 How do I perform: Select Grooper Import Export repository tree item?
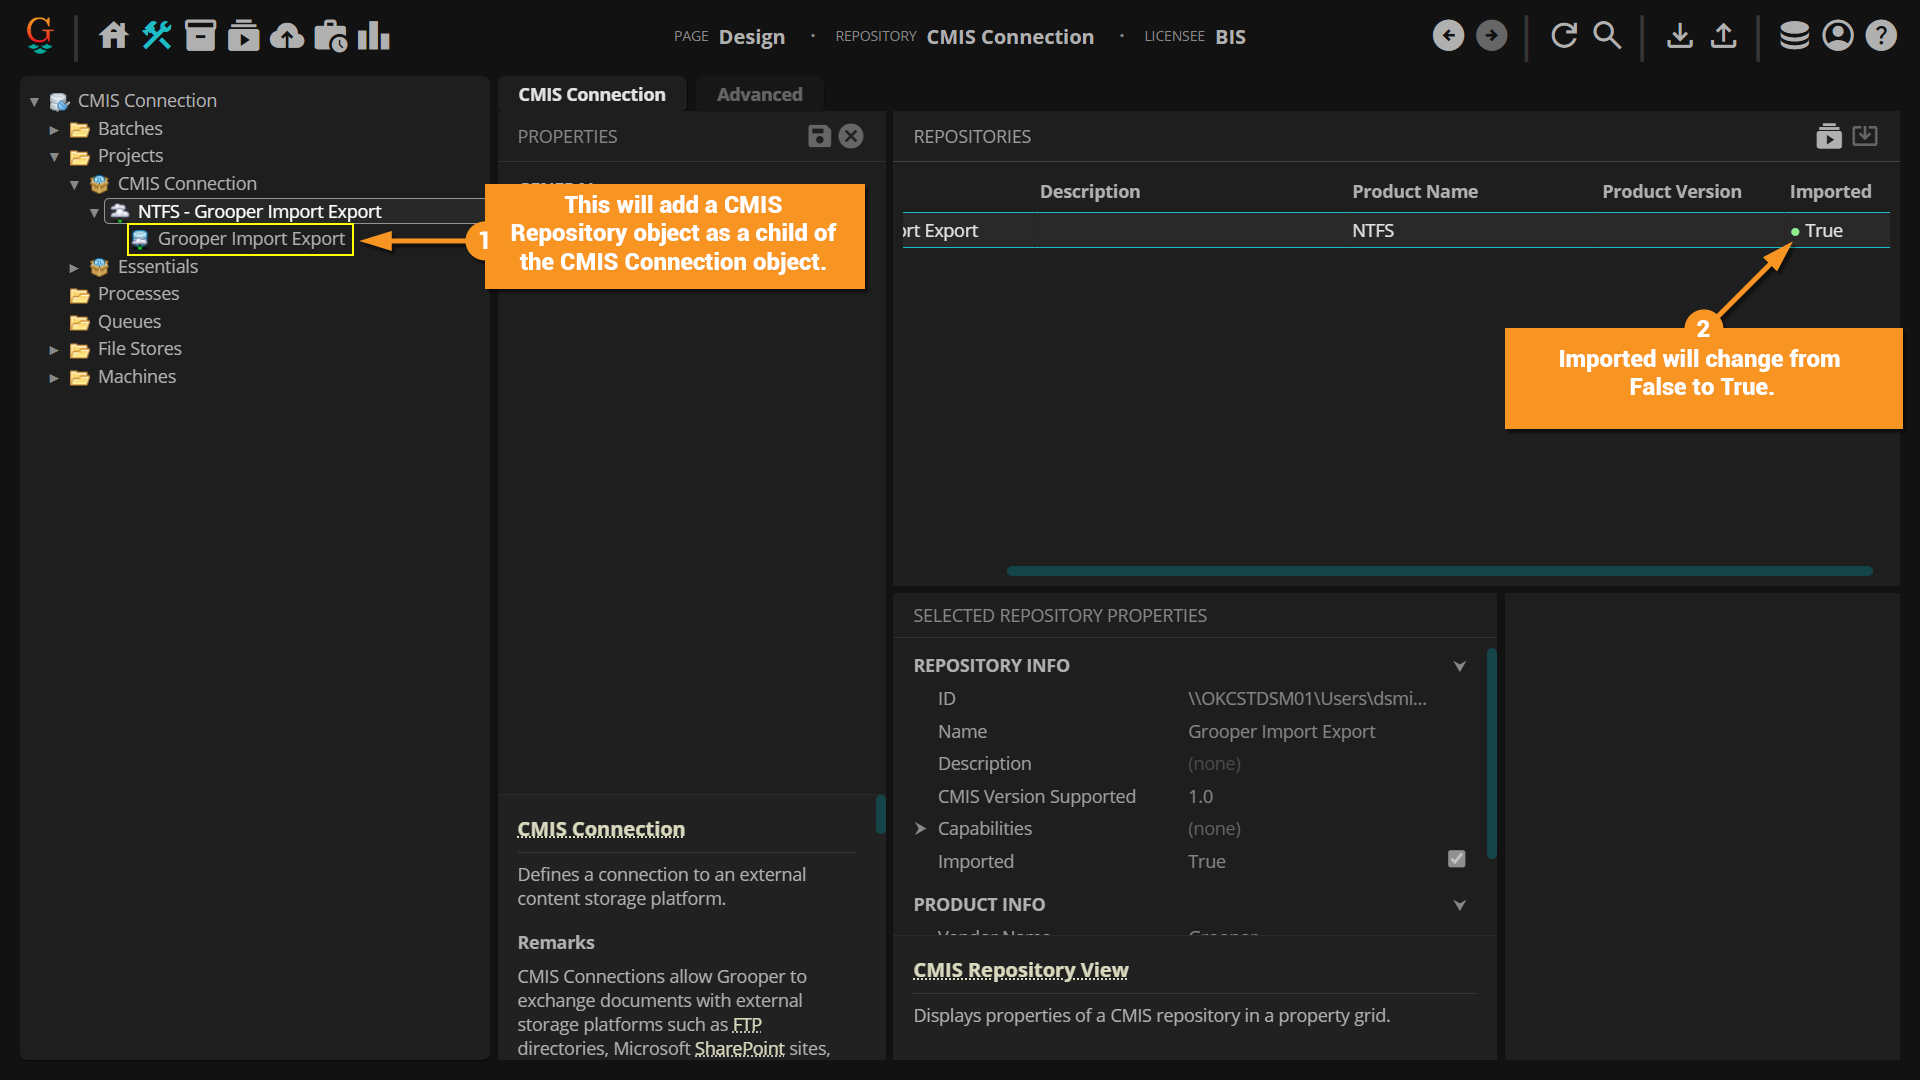250,239
